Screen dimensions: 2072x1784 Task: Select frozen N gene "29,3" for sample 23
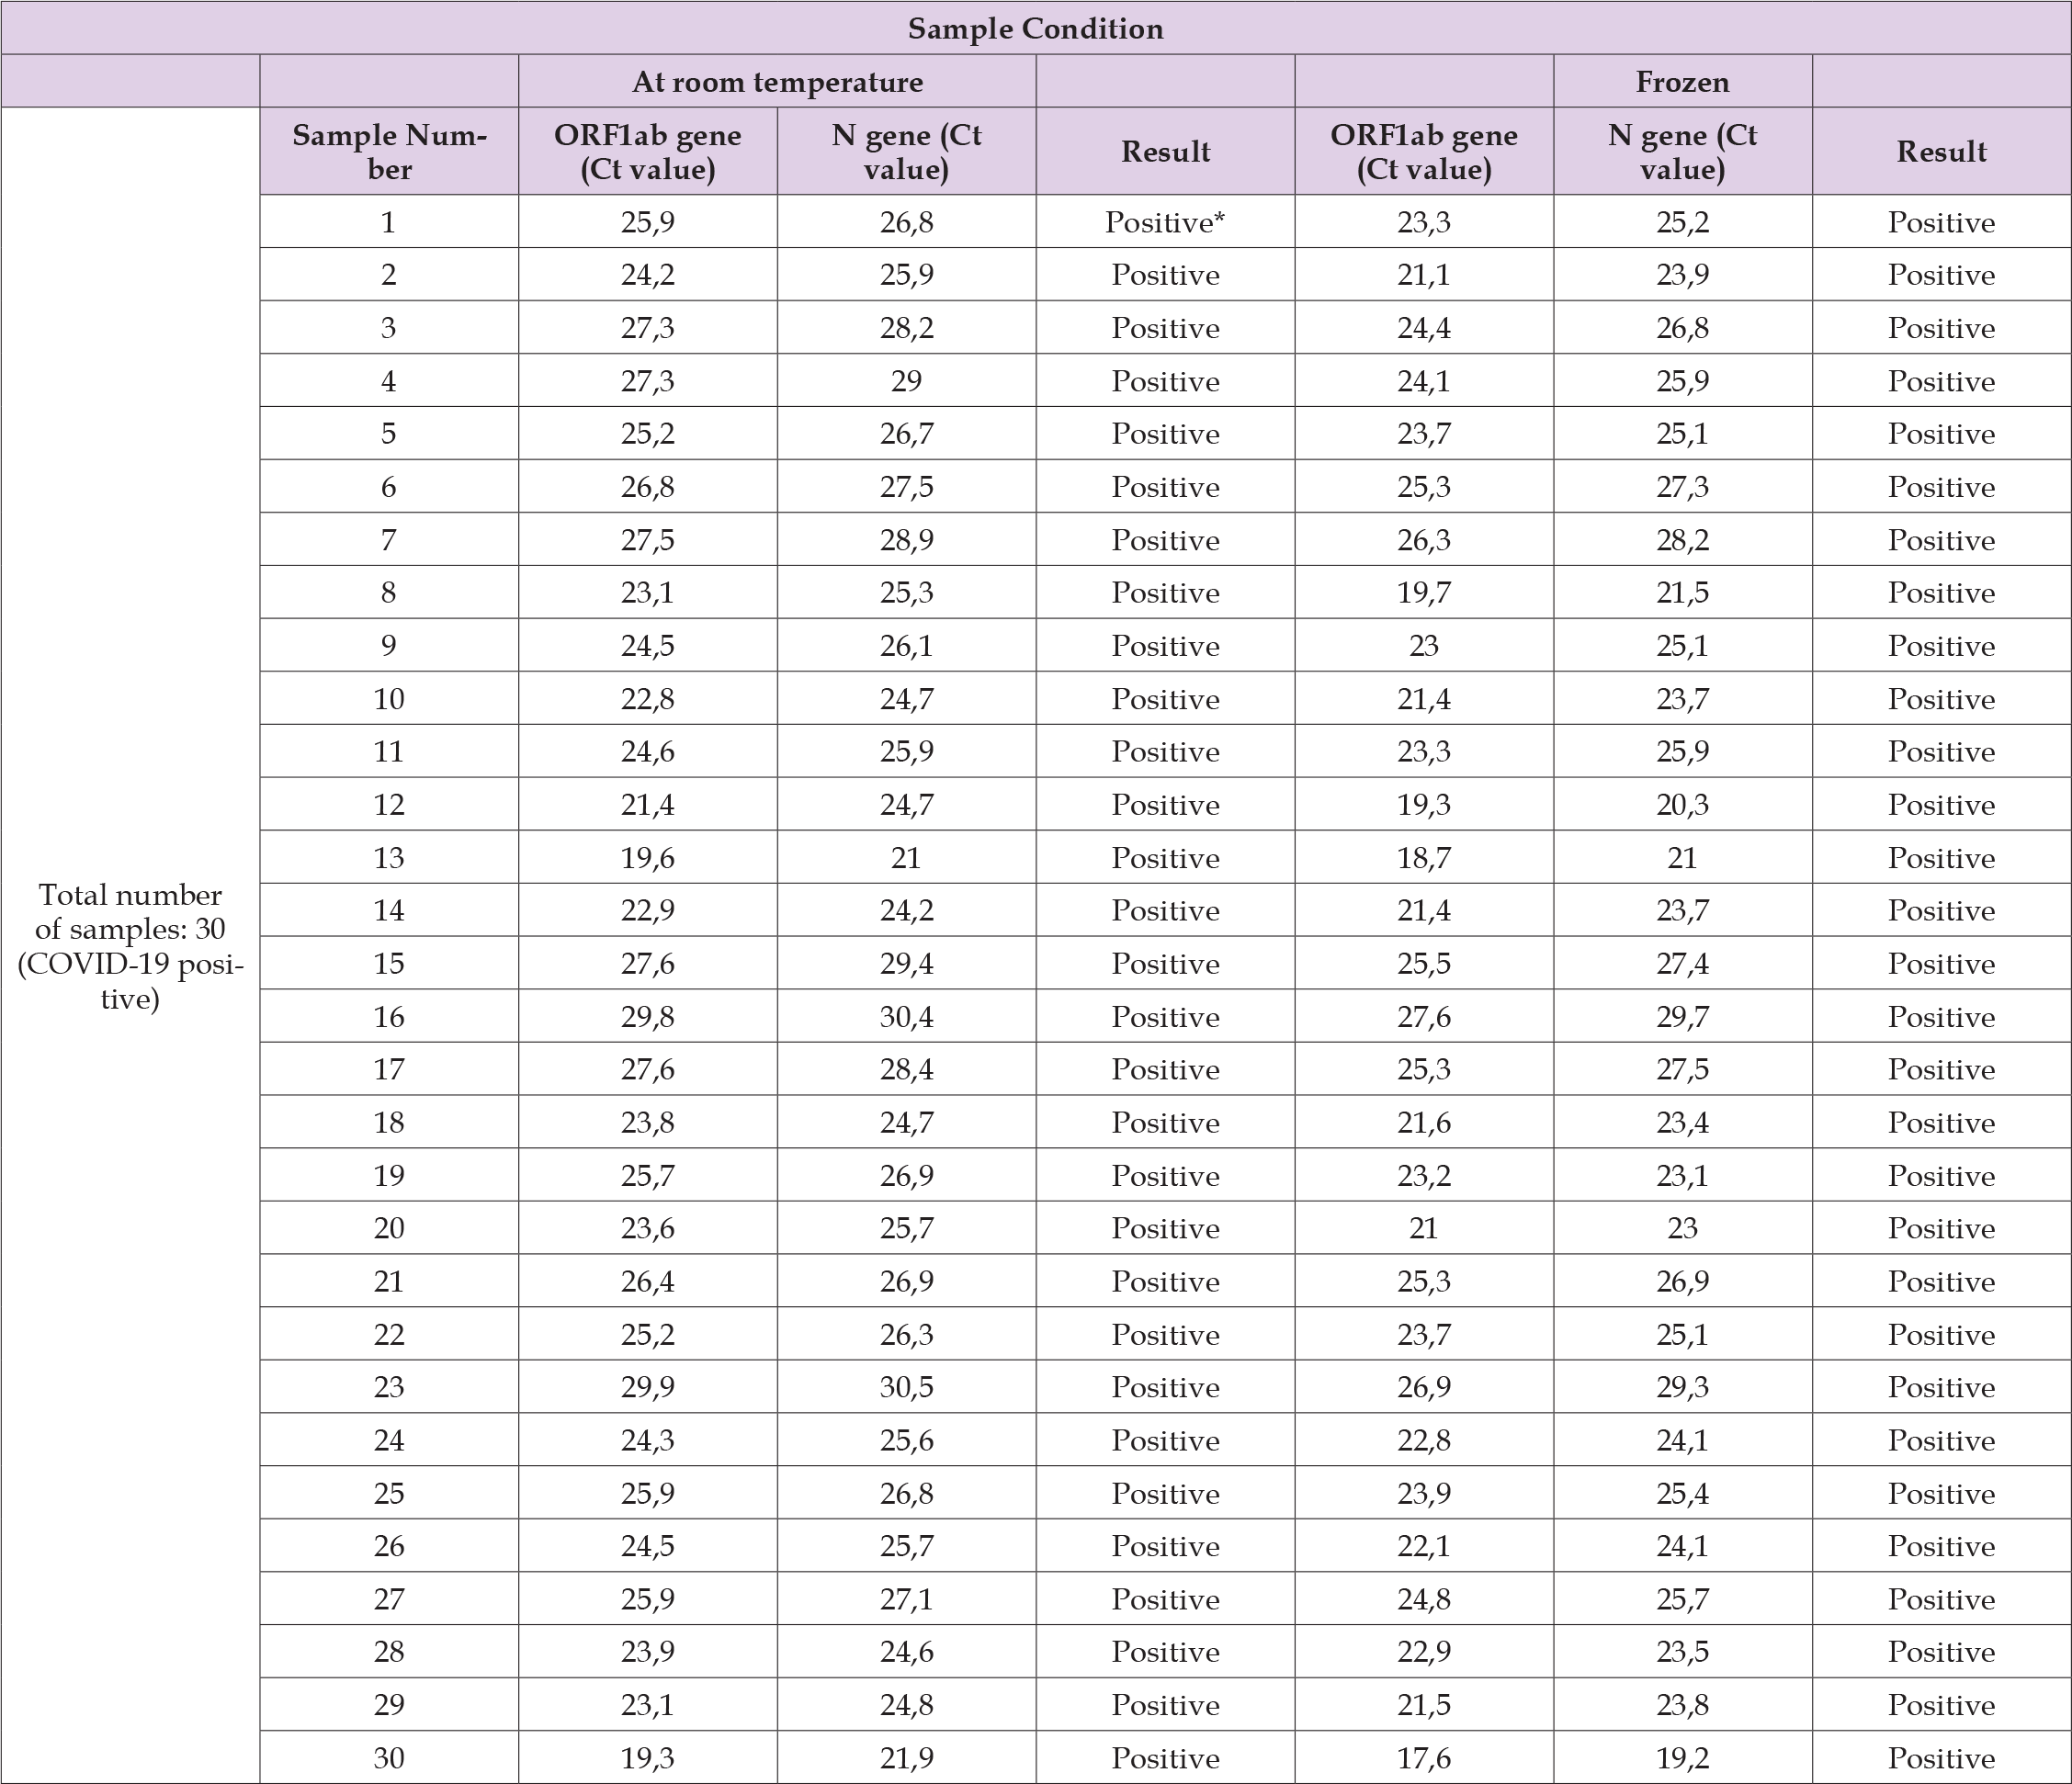(1682, 1388)
